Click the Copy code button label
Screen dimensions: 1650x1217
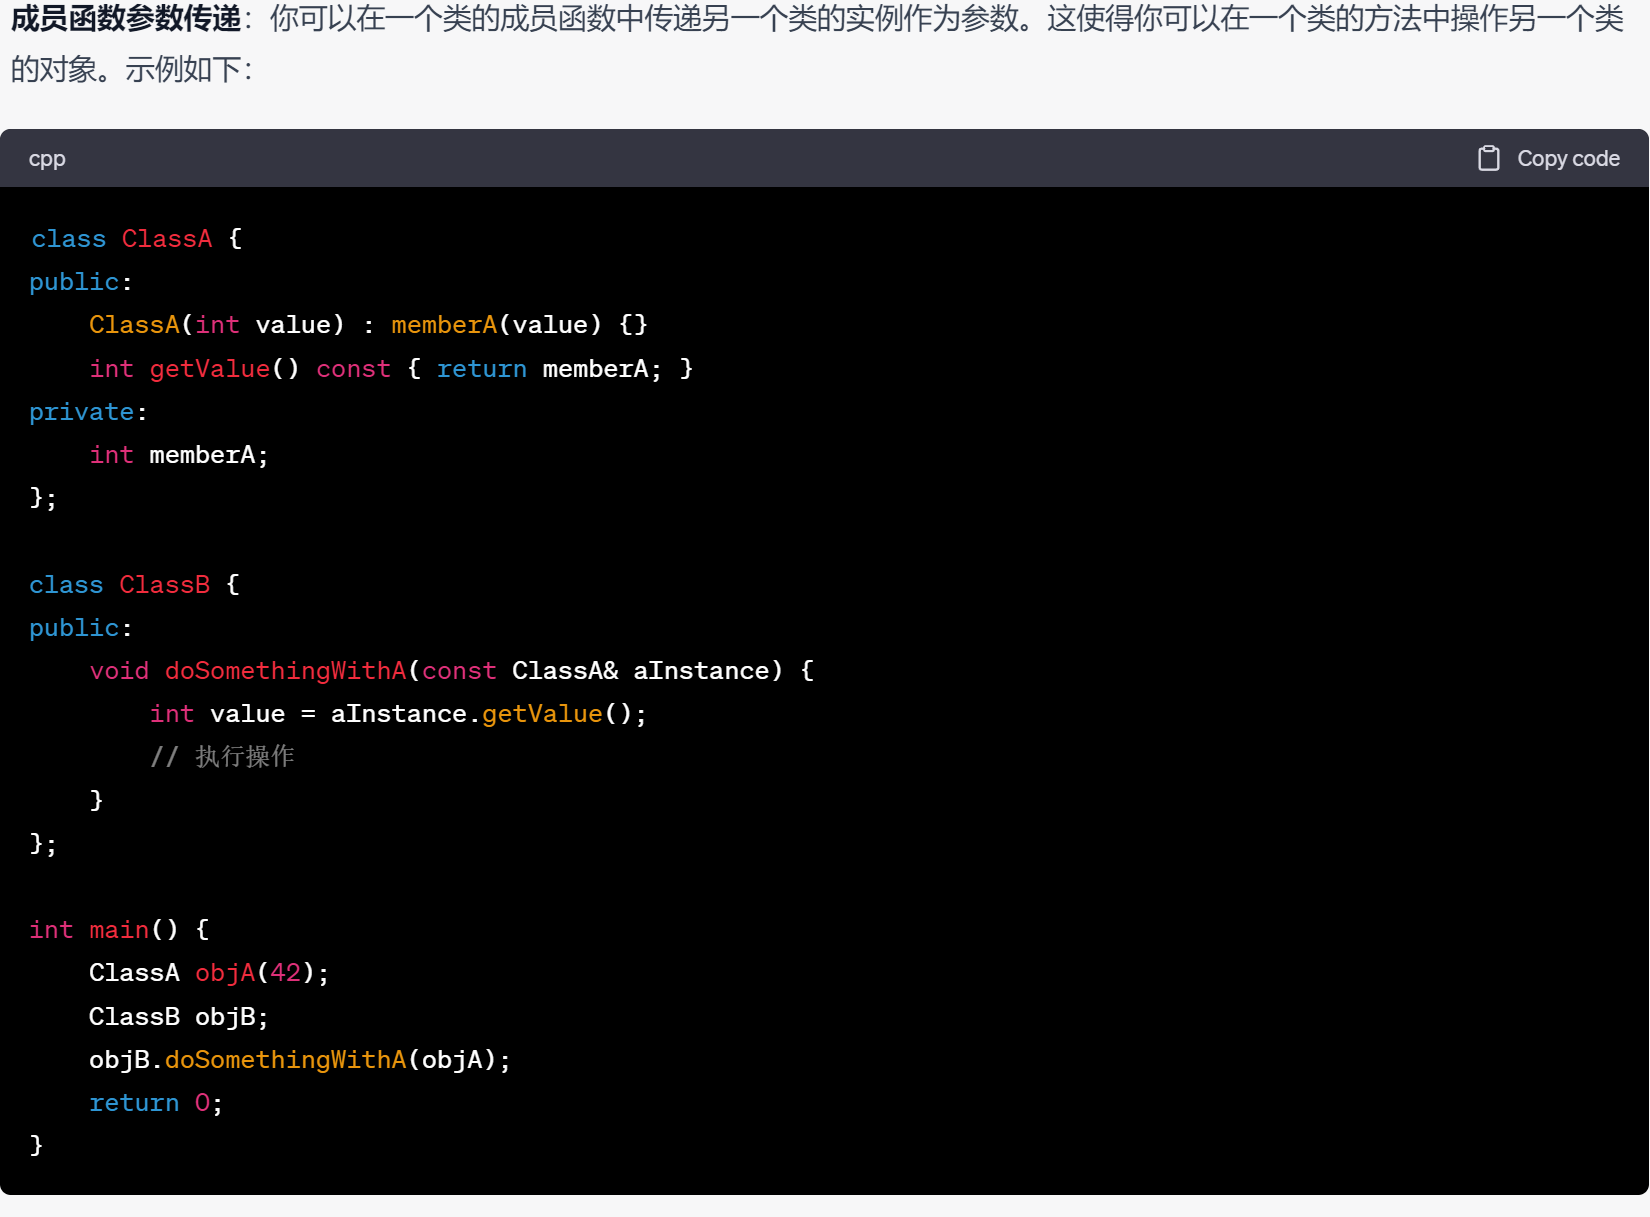(1568, 158)
